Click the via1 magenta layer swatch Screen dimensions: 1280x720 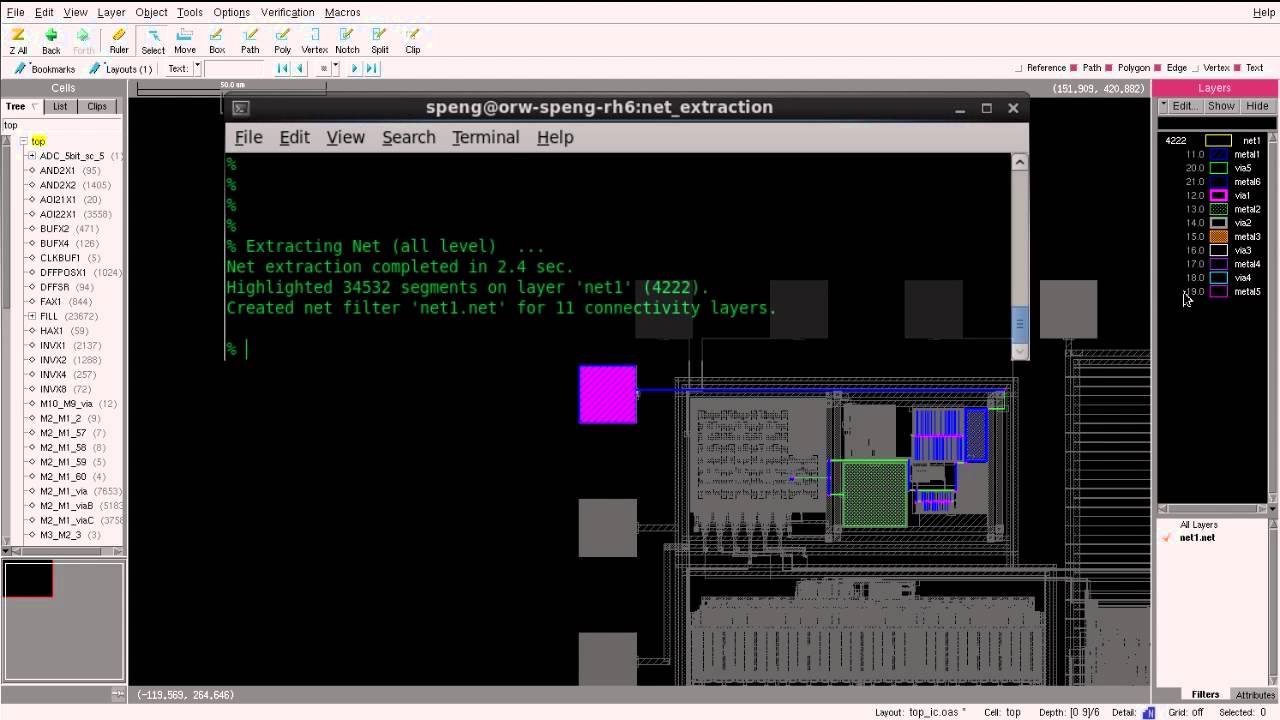coord(1218,196)
